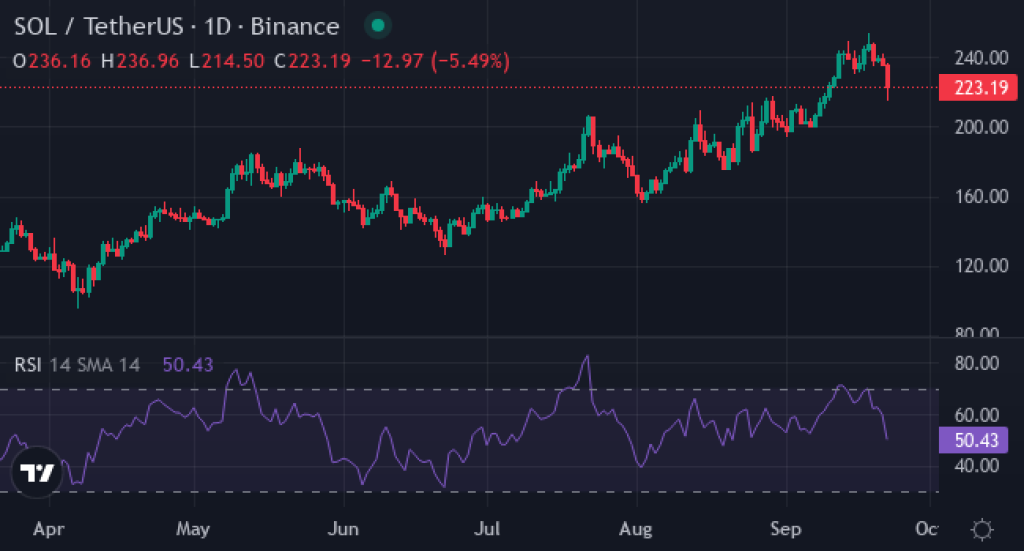Click the green market status dot
This screenshot has width=1024, height=551.
[377, 26]
